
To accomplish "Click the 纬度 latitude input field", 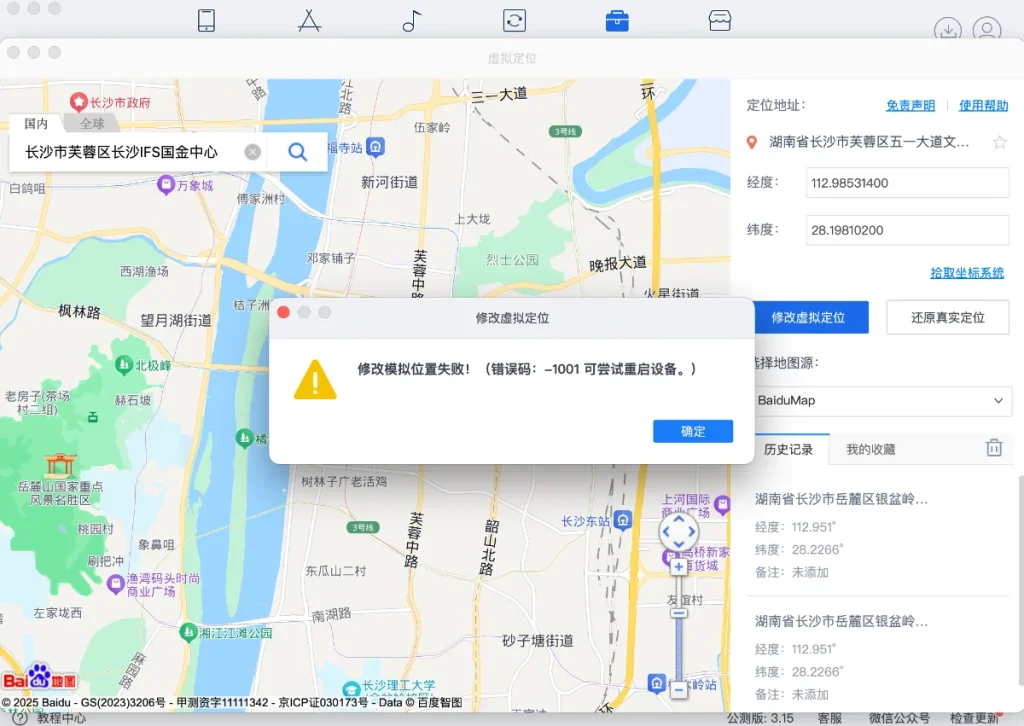I will coord(908,230).
